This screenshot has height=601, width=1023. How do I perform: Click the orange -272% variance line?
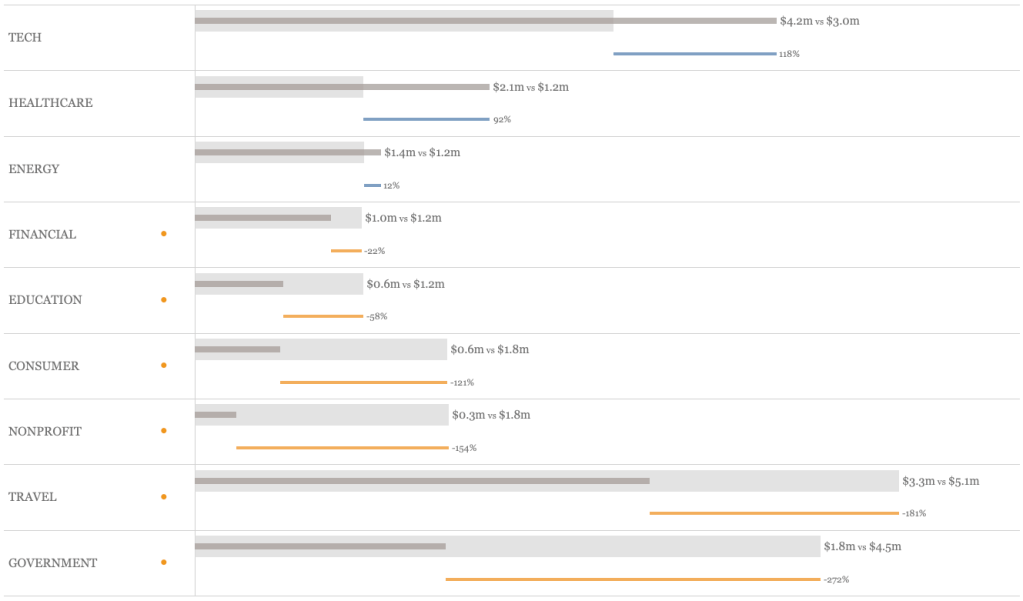tap(632, 579)
